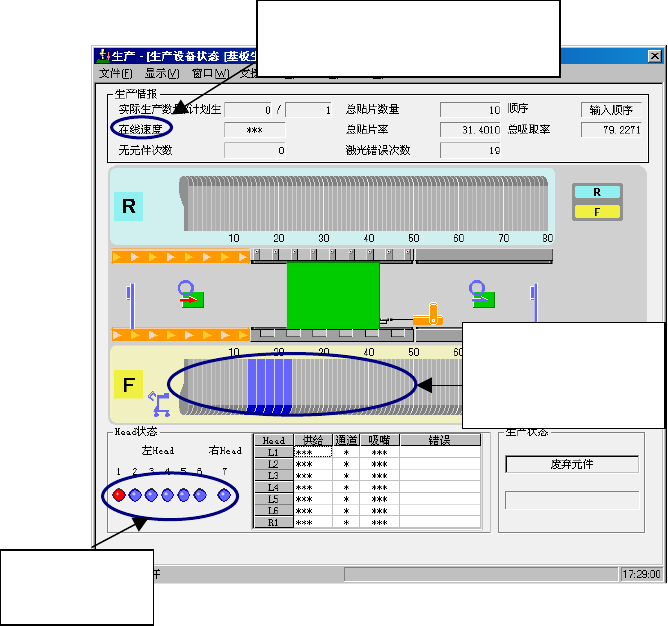Click the Head 2 status indicator
The height and width of the screenshot is (626, 668).
point(135,495)
